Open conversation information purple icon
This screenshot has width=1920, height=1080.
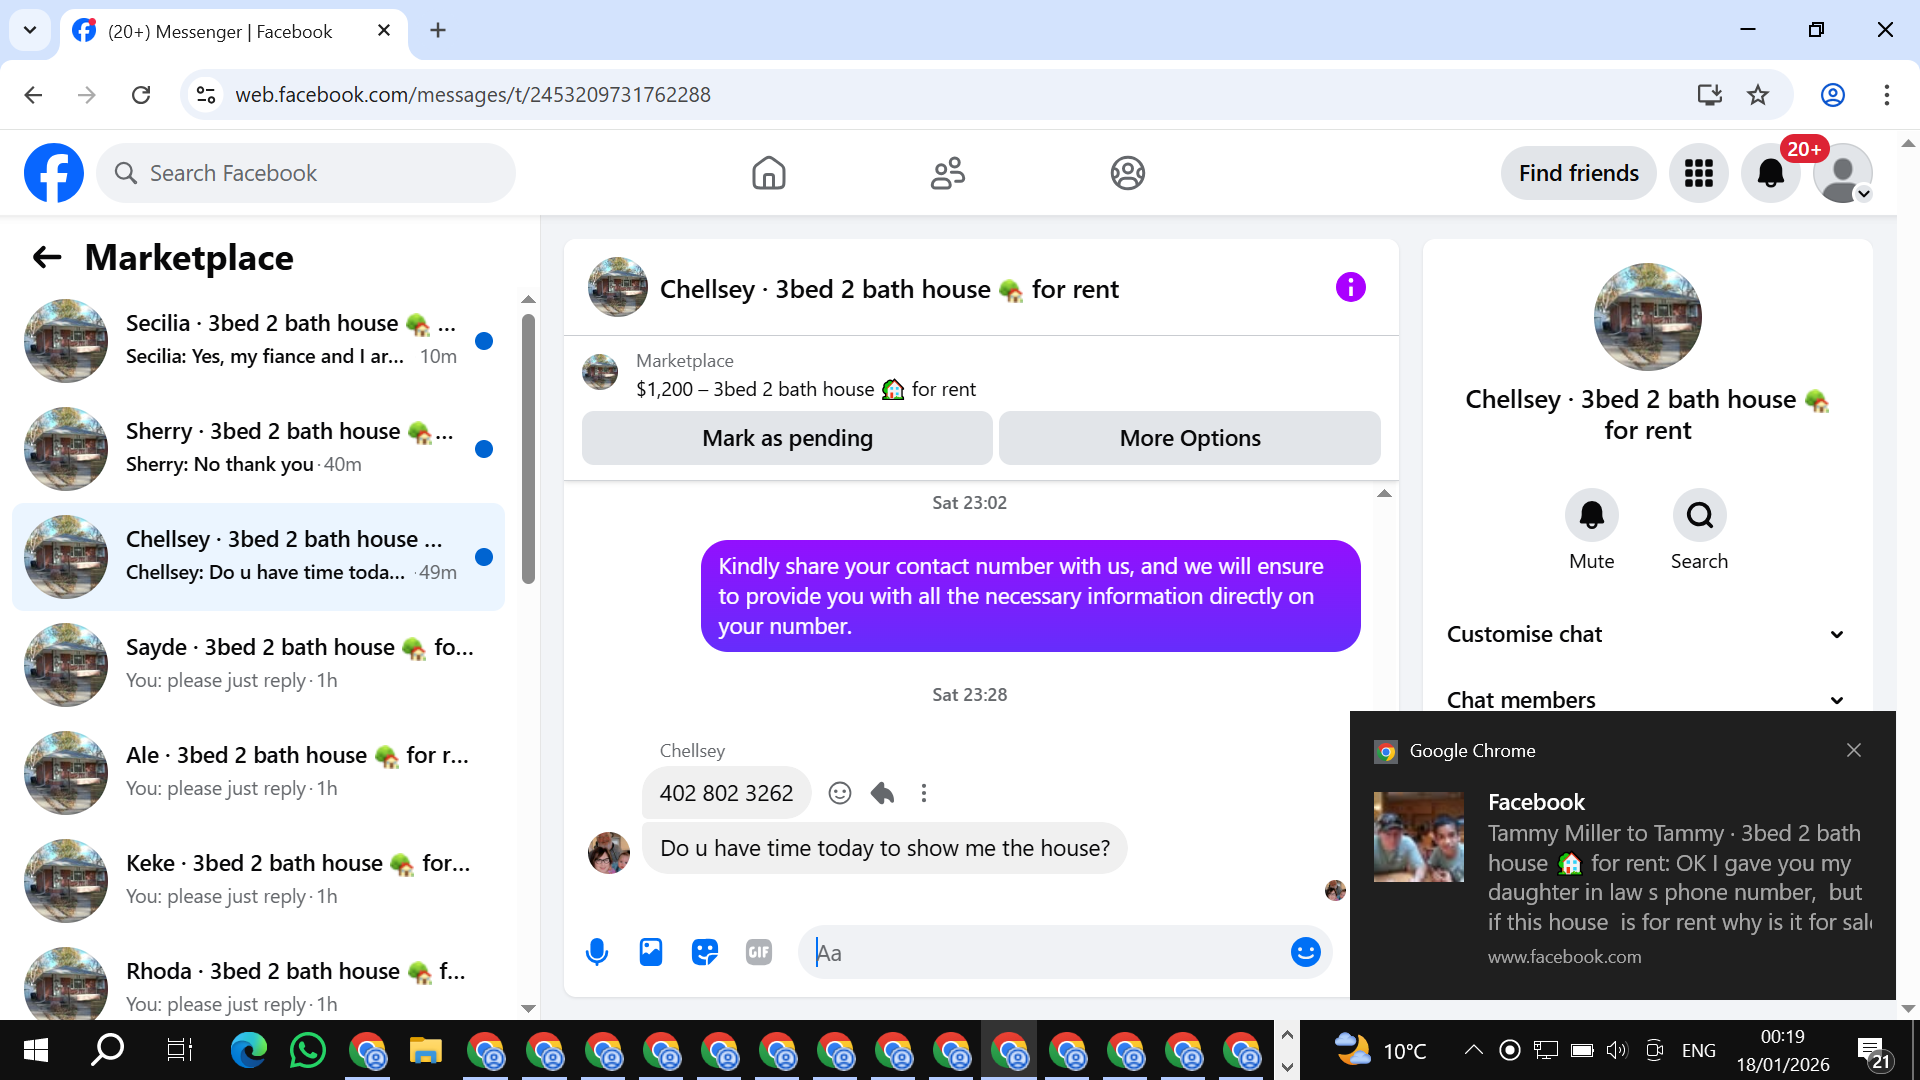pyautogui.click(x=1350, y=288)
